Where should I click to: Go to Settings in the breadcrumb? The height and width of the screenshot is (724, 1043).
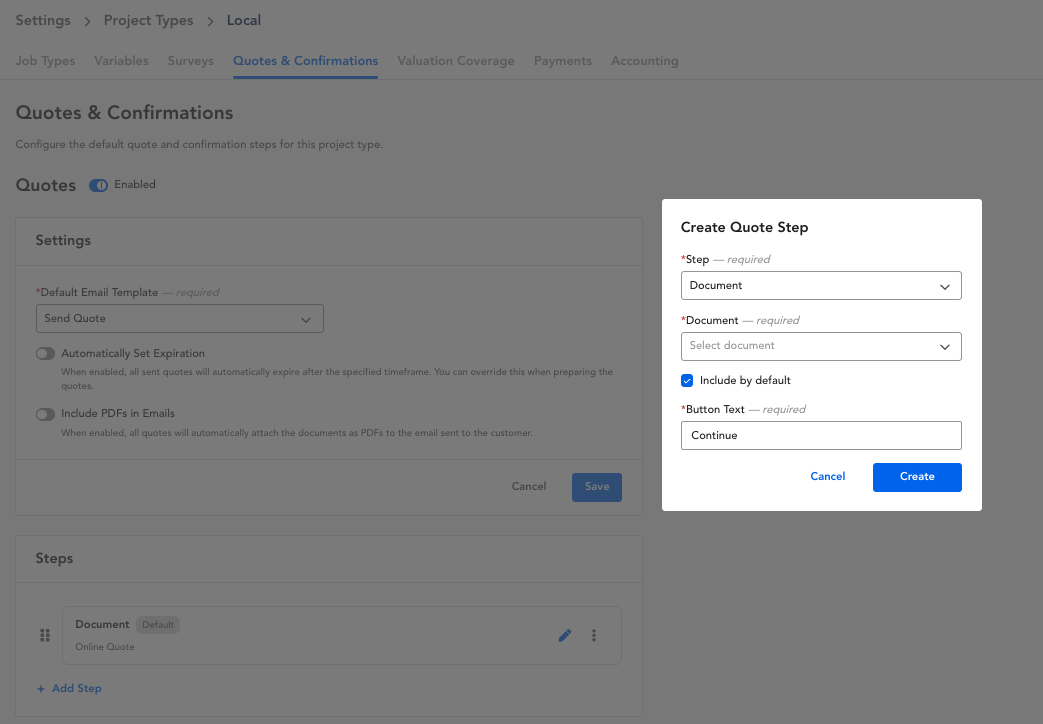tap(43, 21)
